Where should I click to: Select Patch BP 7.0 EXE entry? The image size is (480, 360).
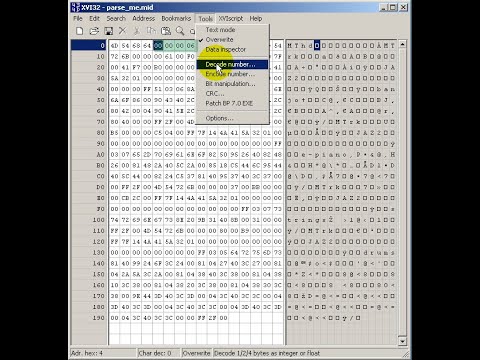(232, 103)
